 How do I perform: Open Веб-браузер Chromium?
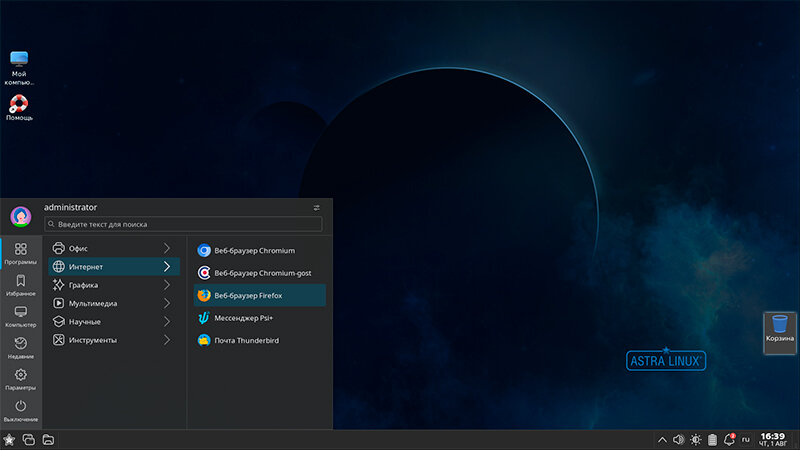click(x=260, y=251)
